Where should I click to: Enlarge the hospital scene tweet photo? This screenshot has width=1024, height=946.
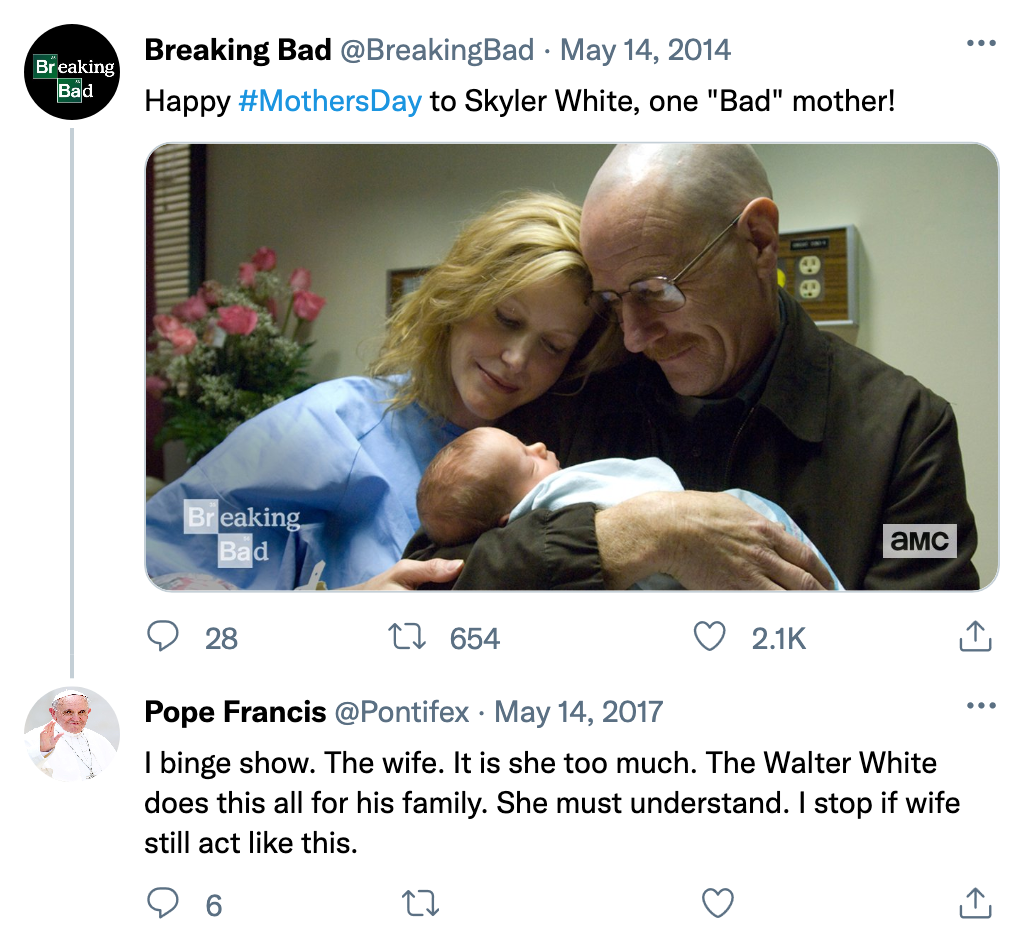572,367
